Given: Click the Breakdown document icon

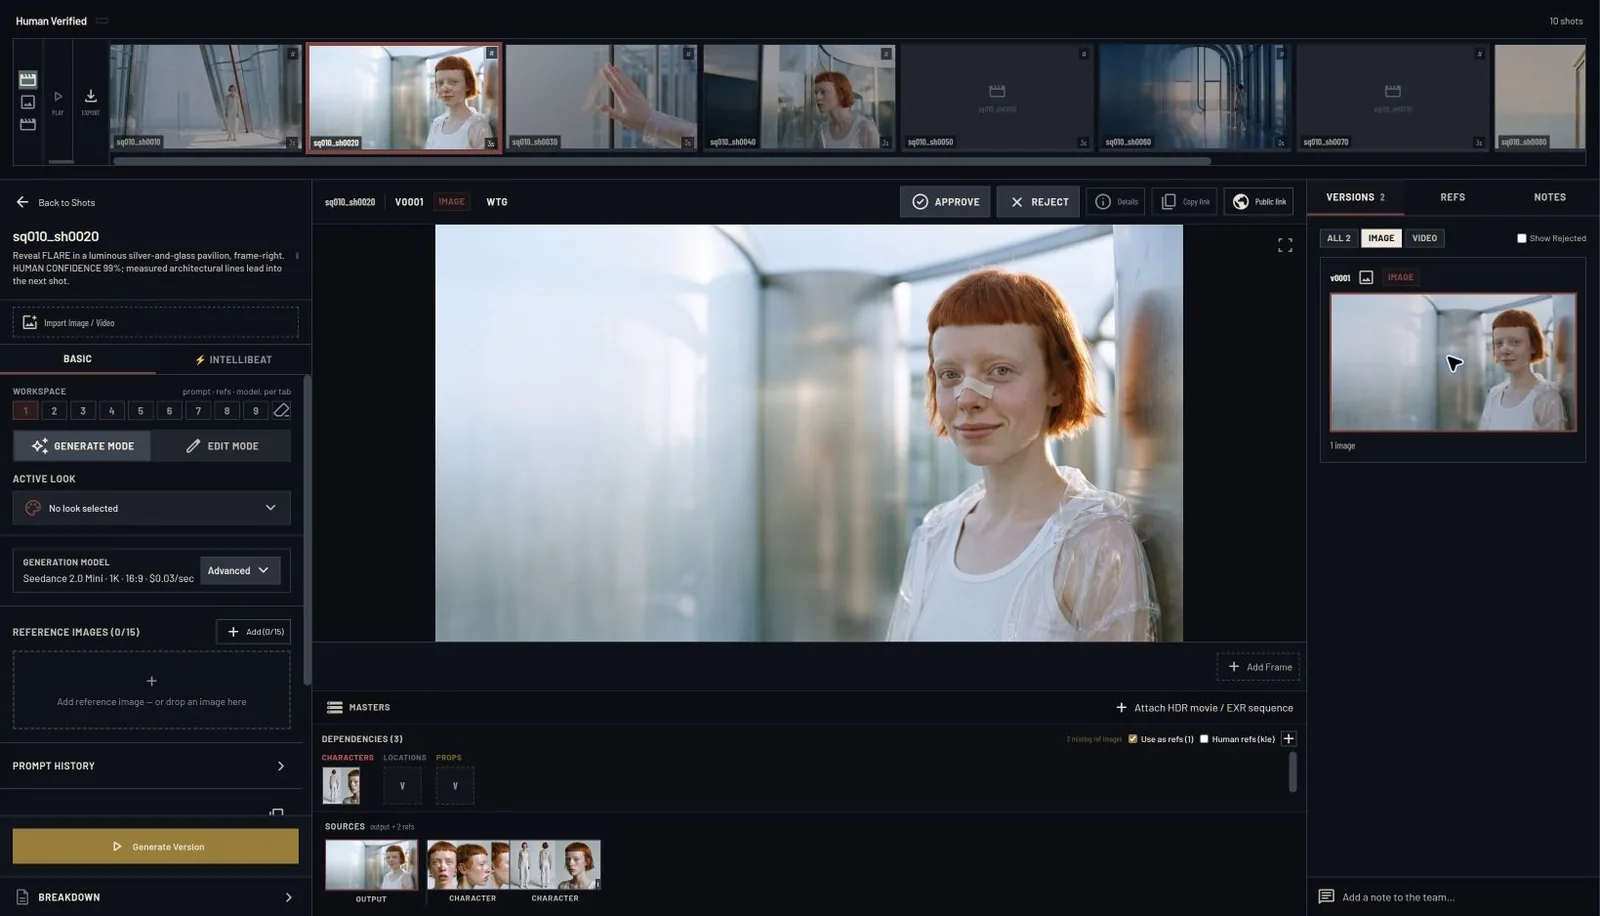Looking at the screenshot, I should click(22, 897).
